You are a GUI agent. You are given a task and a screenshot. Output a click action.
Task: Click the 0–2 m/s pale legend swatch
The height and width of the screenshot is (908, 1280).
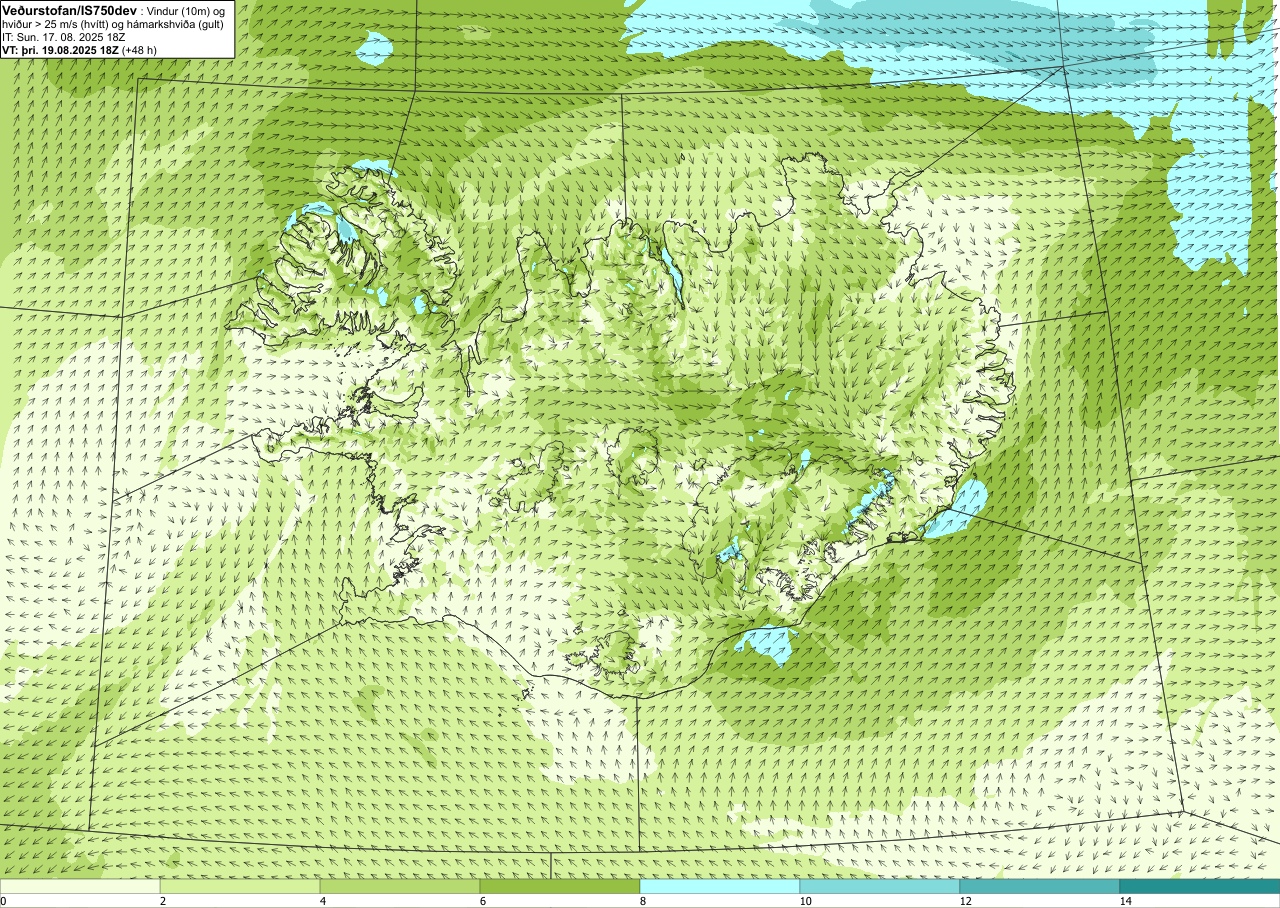pos(80,886)
